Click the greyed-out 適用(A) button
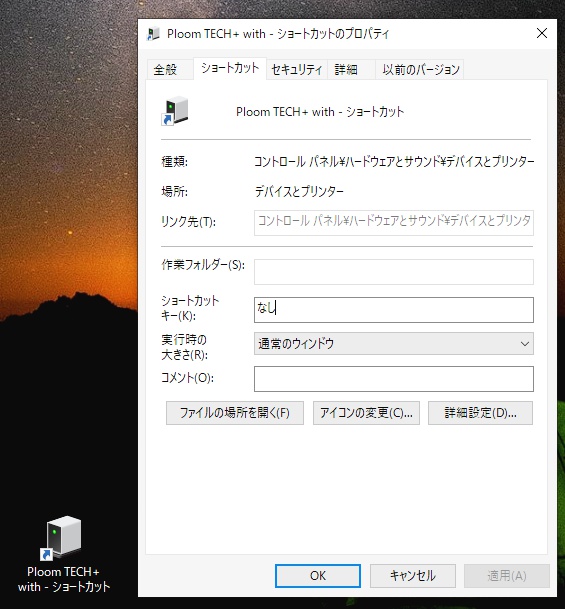 (507, 576)
